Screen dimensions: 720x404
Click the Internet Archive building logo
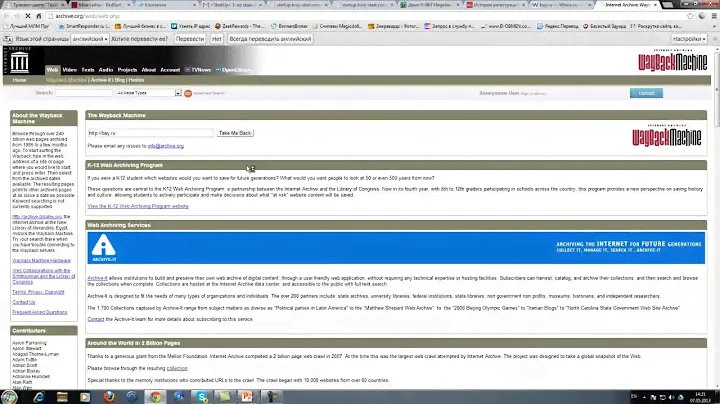(21, 66)
